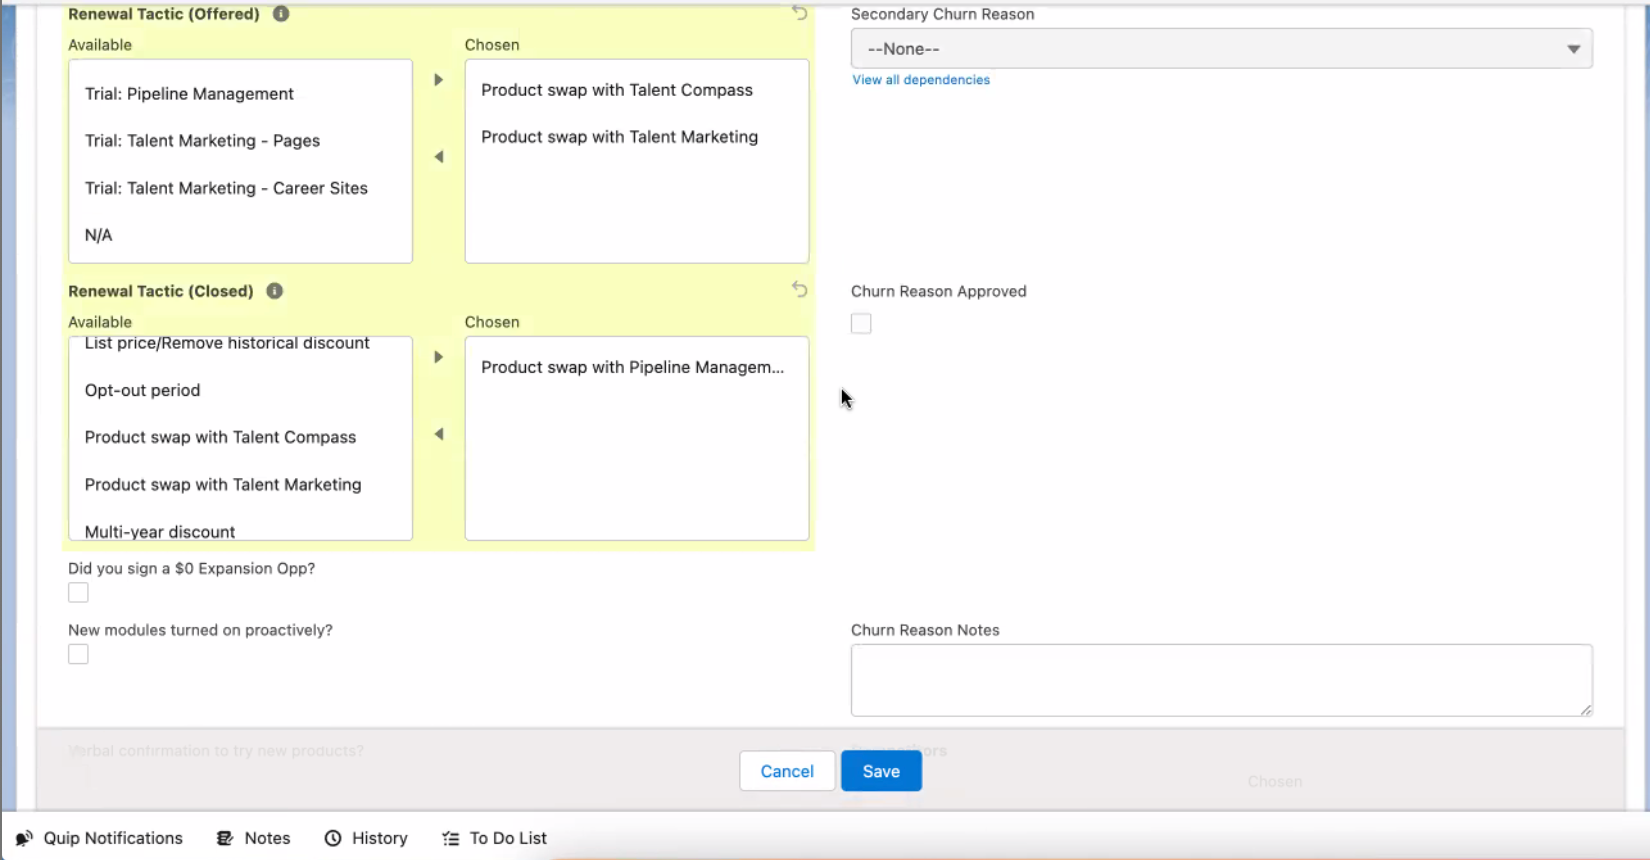The height and width of the screenshot is (860, 1650).
Task: Cancel editing the form
Action: (x=787, y=771)
